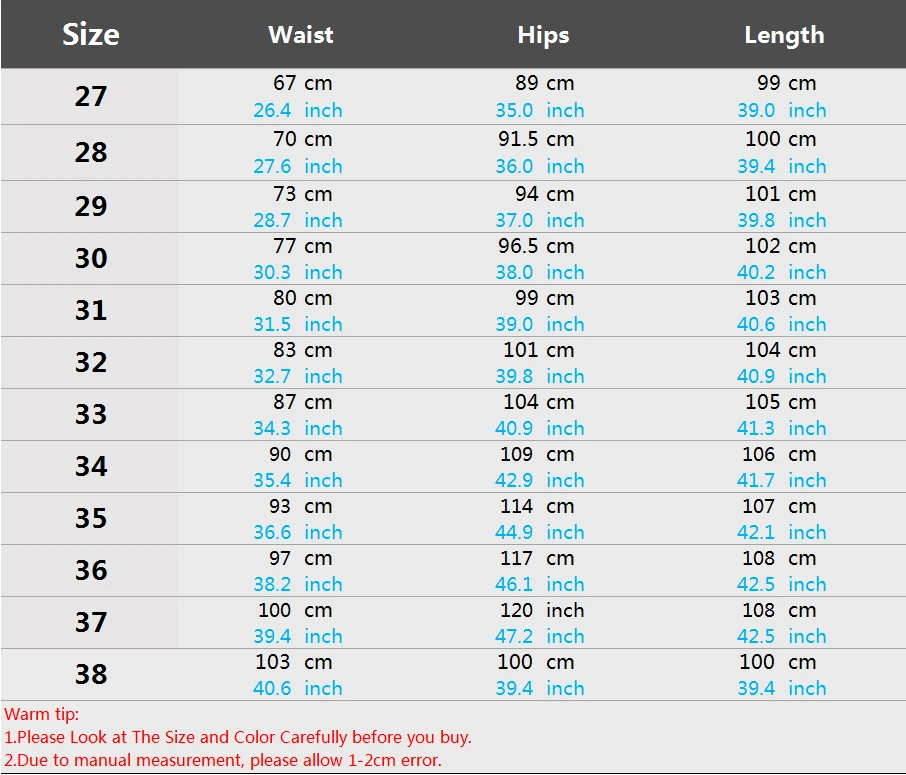Click the Length column header
906x775 pixels.
(x=784, y=35)
